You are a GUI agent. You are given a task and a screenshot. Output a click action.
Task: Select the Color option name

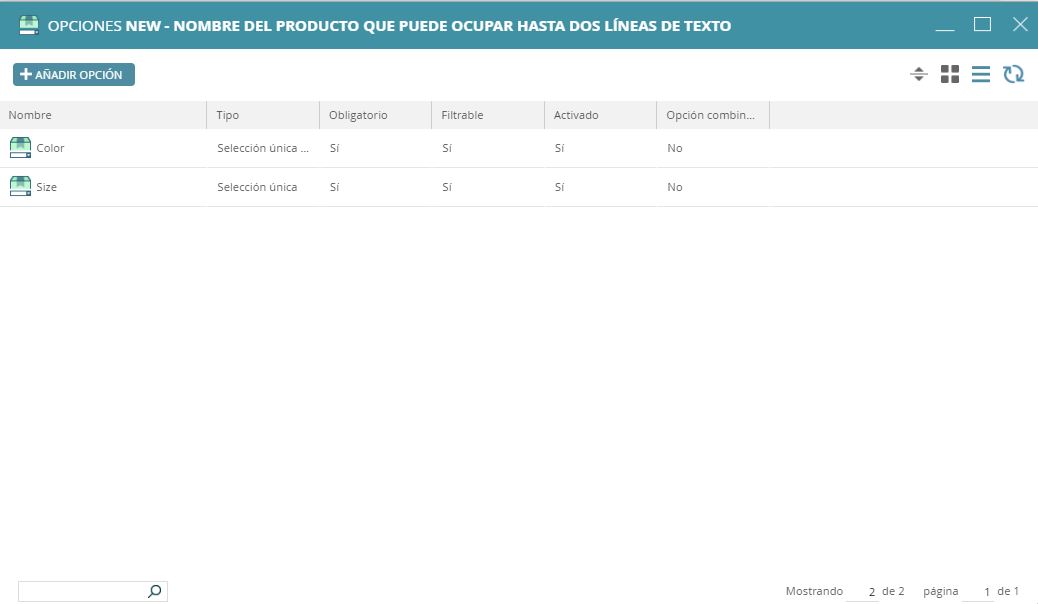(50, 148)
